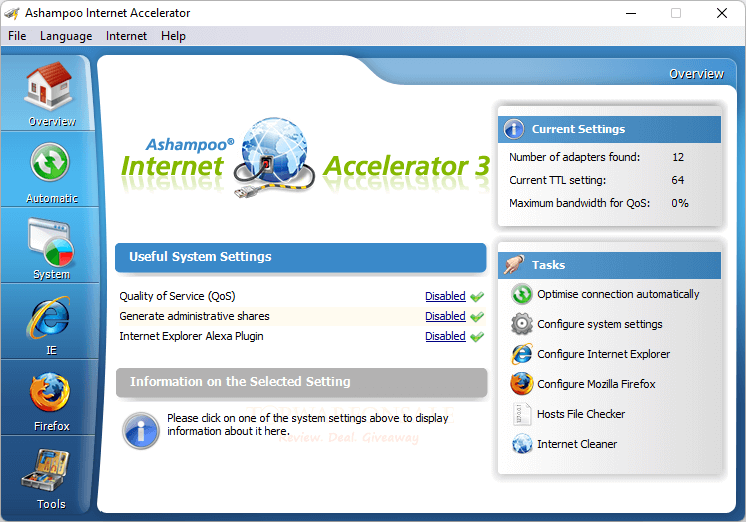Click the Number of adapters found value 12
The image size is (746, 522).
coord(678,157)
